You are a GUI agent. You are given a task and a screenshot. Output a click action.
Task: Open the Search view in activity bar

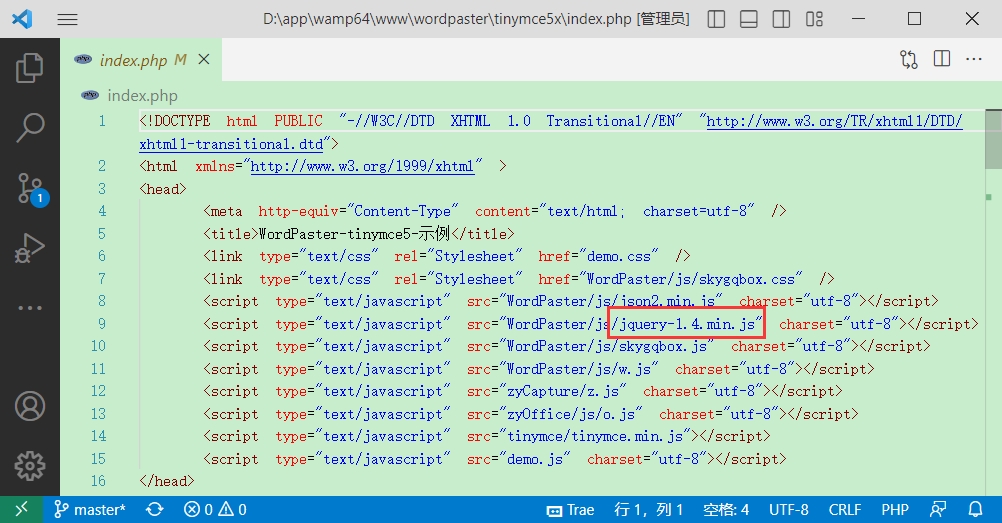tap(30, 127)
